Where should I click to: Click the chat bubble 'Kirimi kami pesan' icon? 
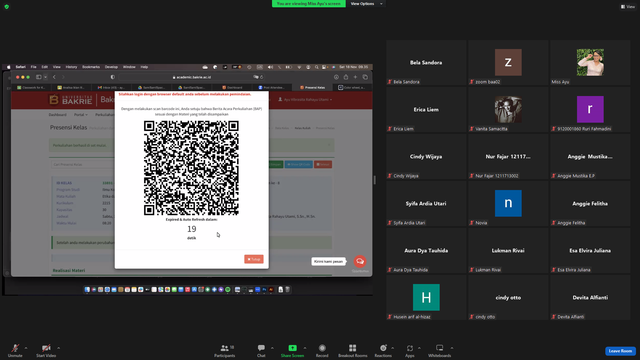[x=360, y=261]
